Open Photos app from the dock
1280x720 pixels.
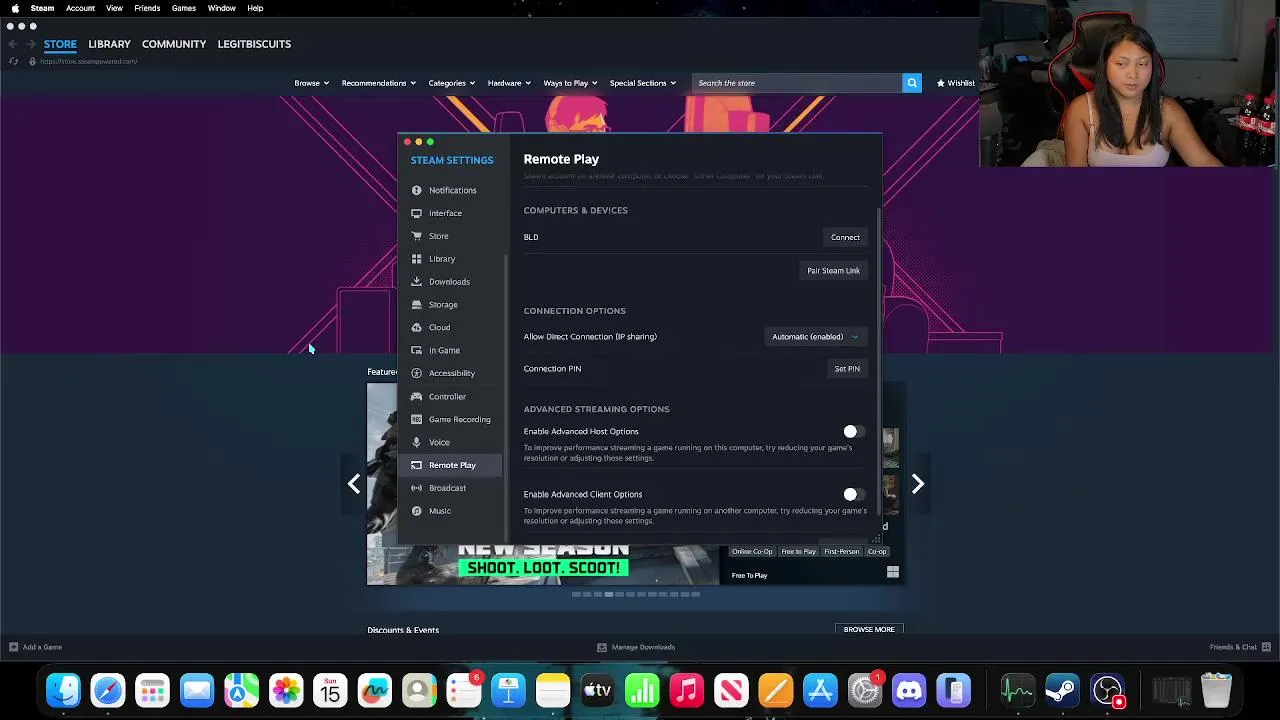286,690
